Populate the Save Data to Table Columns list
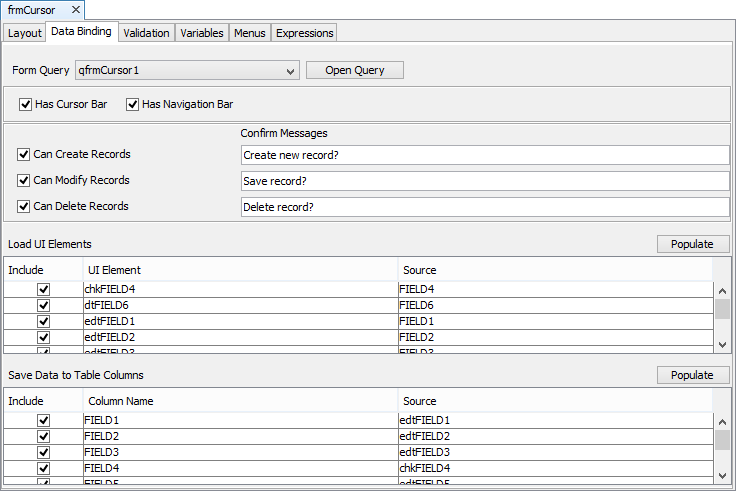This screenshot has width=736, height=491. tap(692, 375)
